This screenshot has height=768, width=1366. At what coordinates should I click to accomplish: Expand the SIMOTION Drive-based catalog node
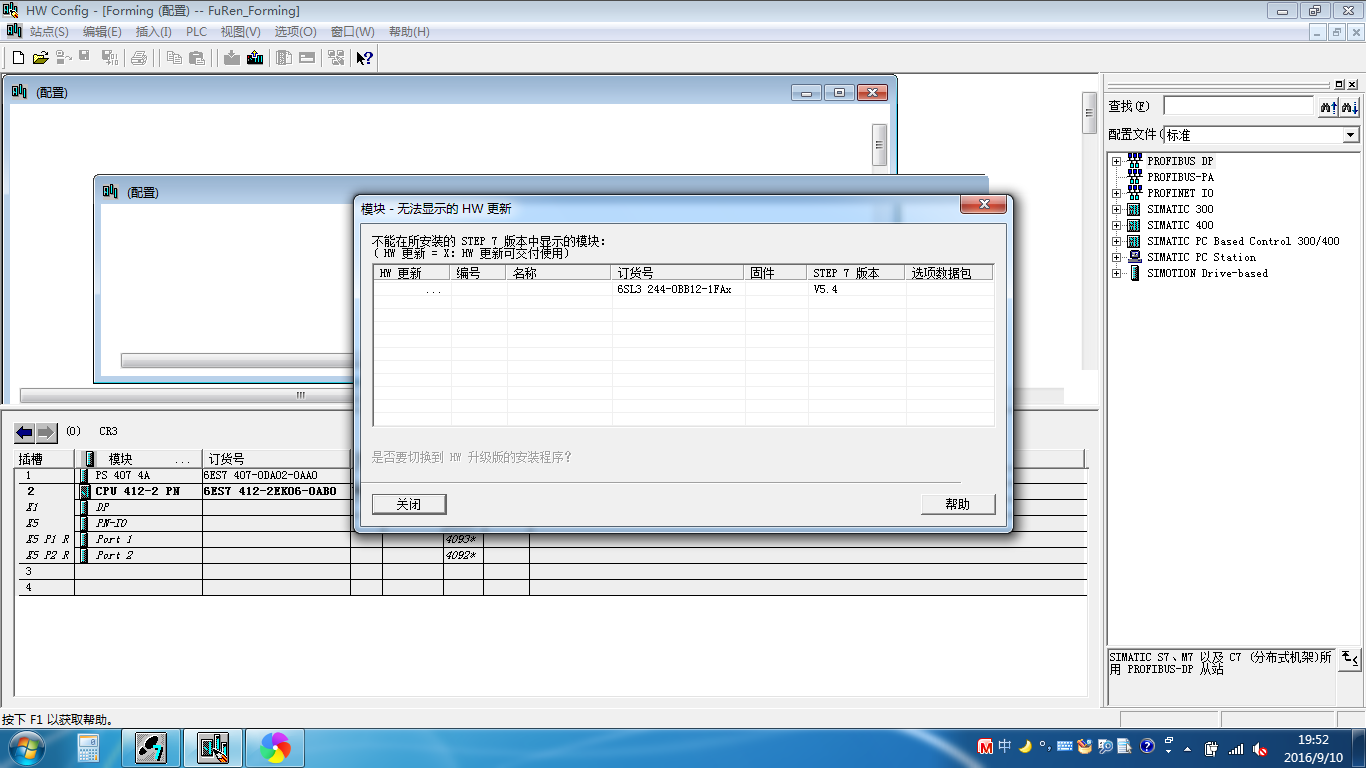1116,273
